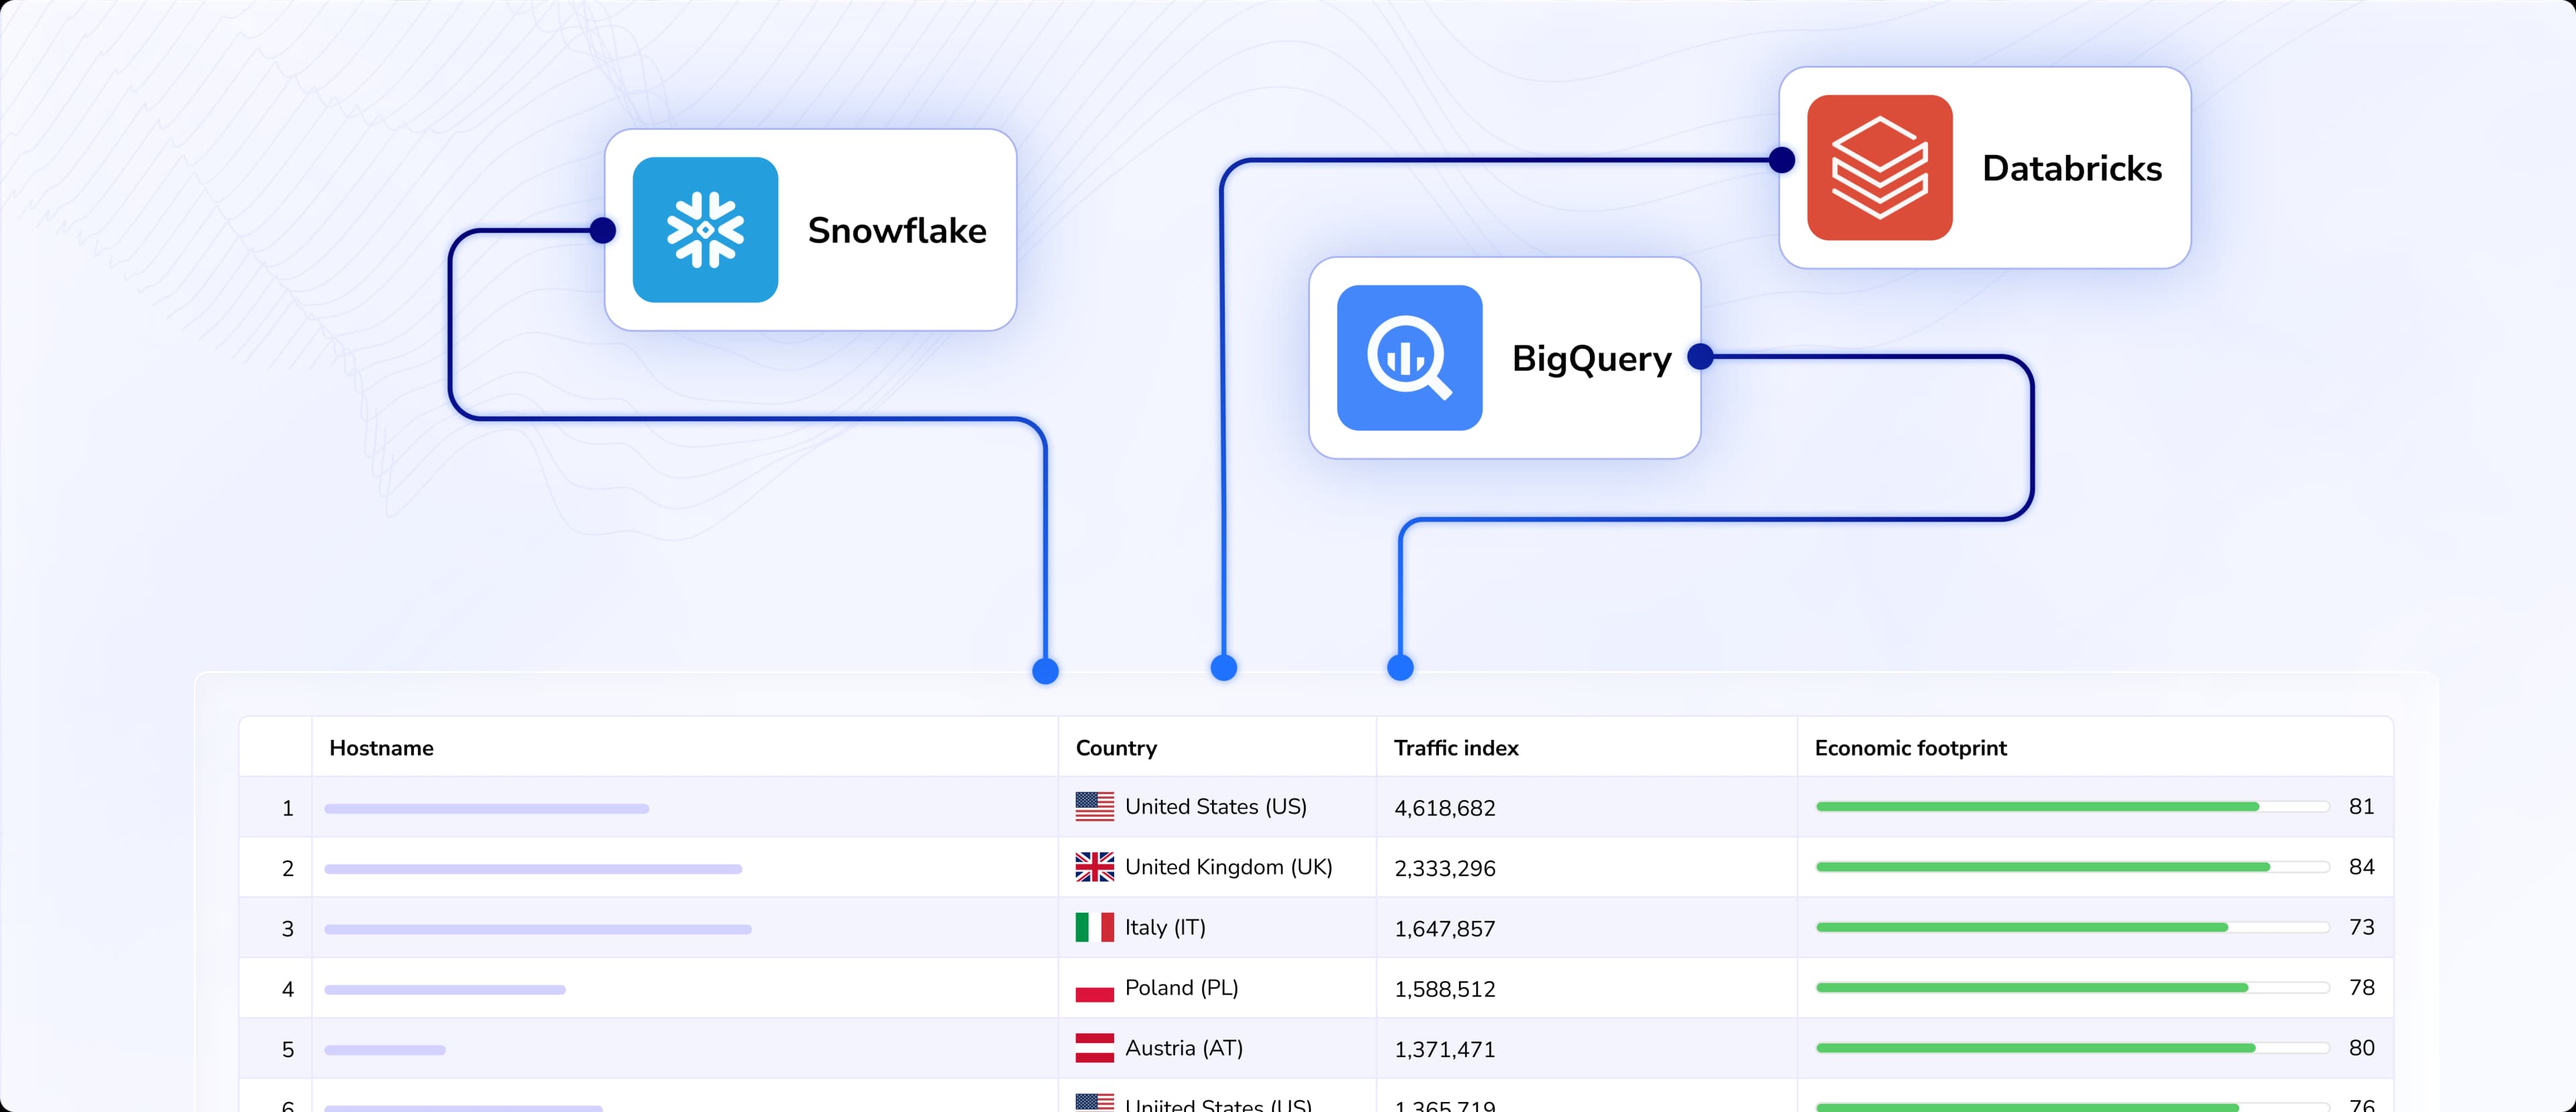
Task: Click the BigQuery magnifier icon
Action: click(1409, 358)
